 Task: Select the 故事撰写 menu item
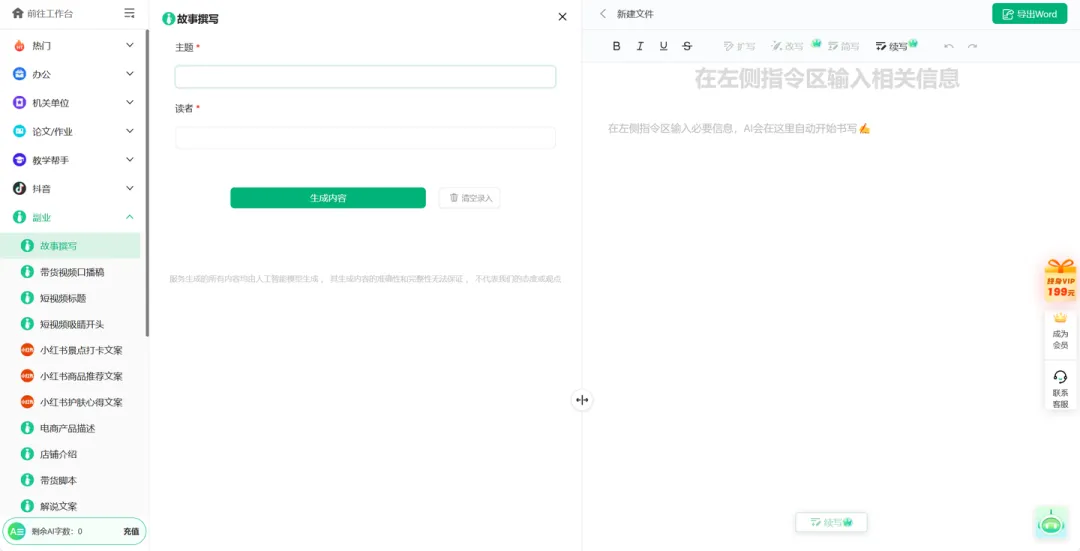pos(70,245)
